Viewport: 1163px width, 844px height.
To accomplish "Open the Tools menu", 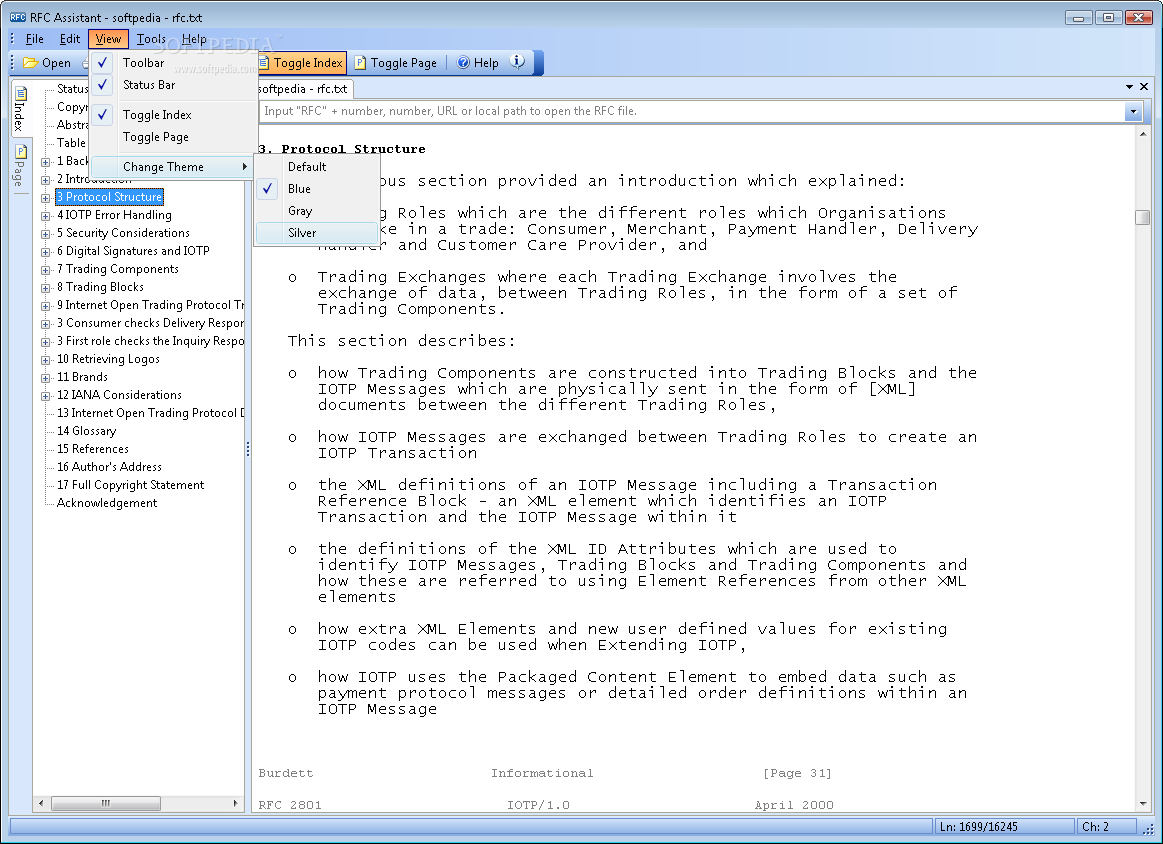I will tap(151, 39).
